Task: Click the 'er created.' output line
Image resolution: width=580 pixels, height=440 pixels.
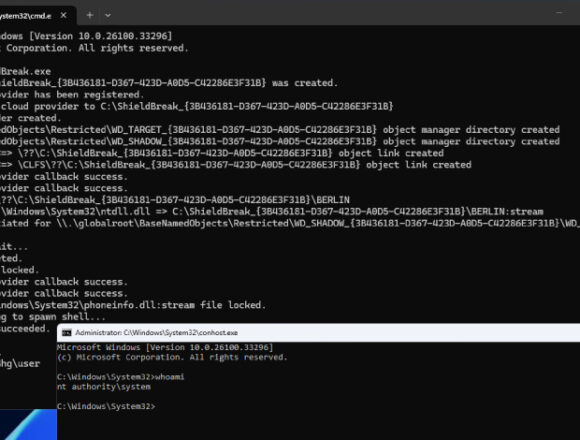Action: [x=30, y=118]
